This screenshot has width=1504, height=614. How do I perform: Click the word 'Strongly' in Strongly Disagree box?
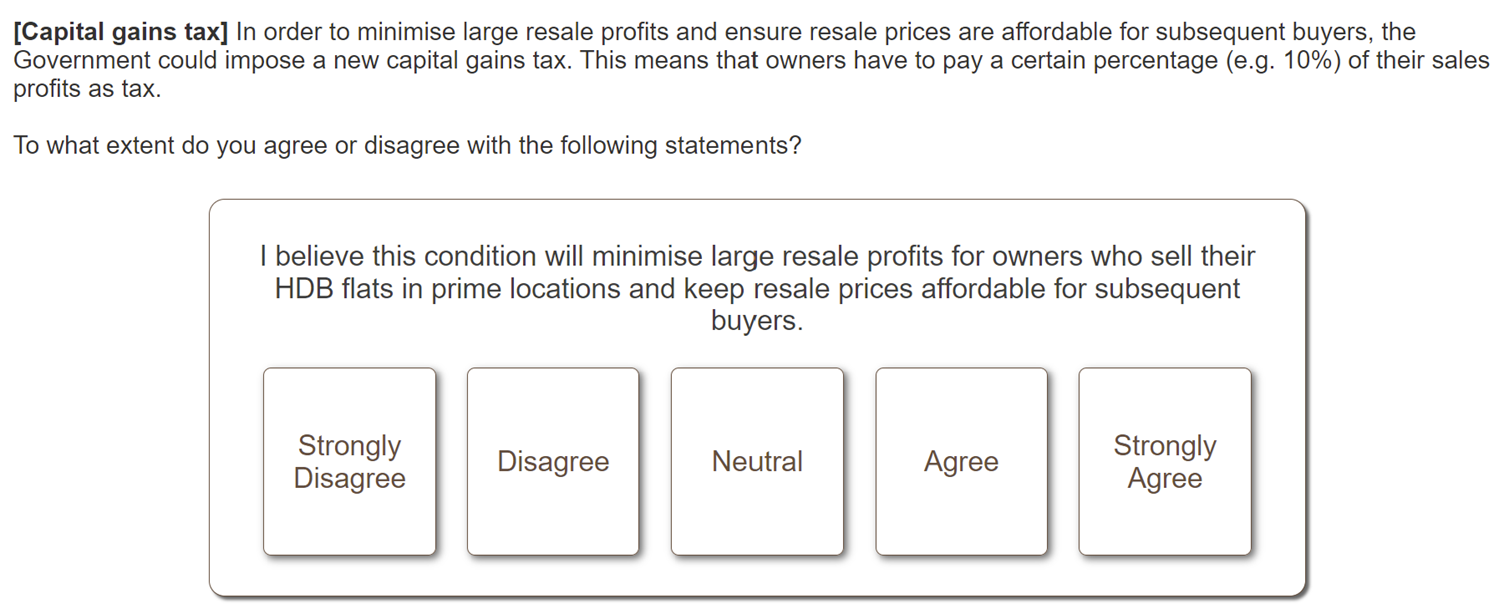349,445
